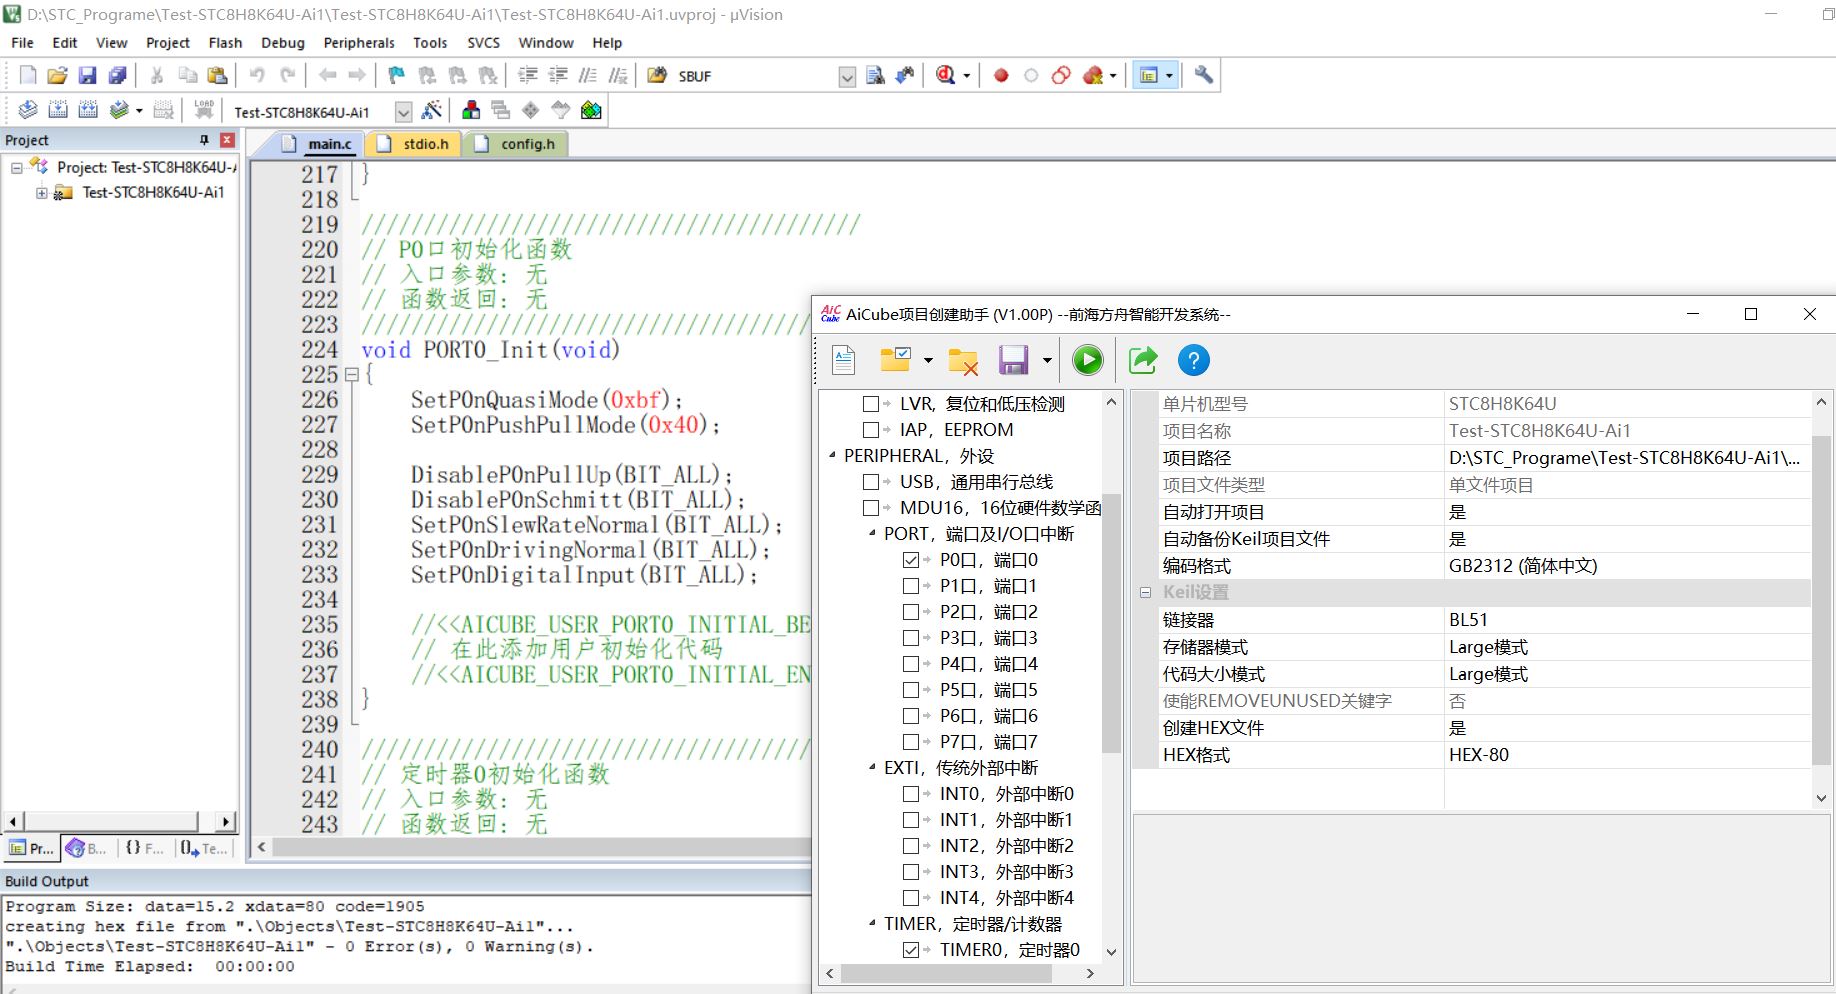Viewport: 1836px width, 994px height.
Task: Check the INT0 外部中断0 checkbox
Action: point(910,794)
